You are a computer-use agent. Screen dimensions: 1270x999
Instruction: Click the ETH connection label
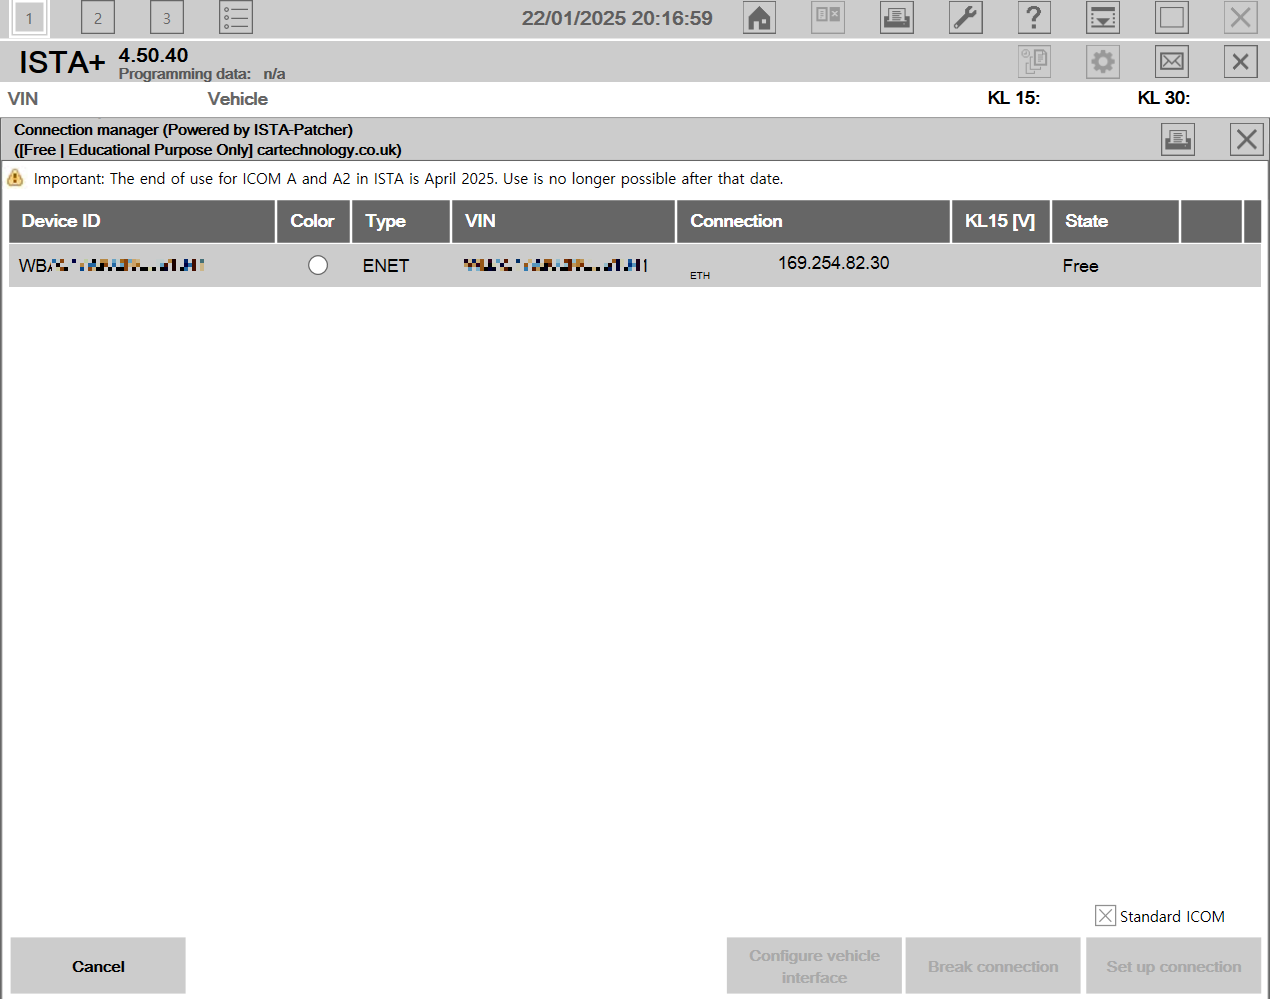(700, 275)
